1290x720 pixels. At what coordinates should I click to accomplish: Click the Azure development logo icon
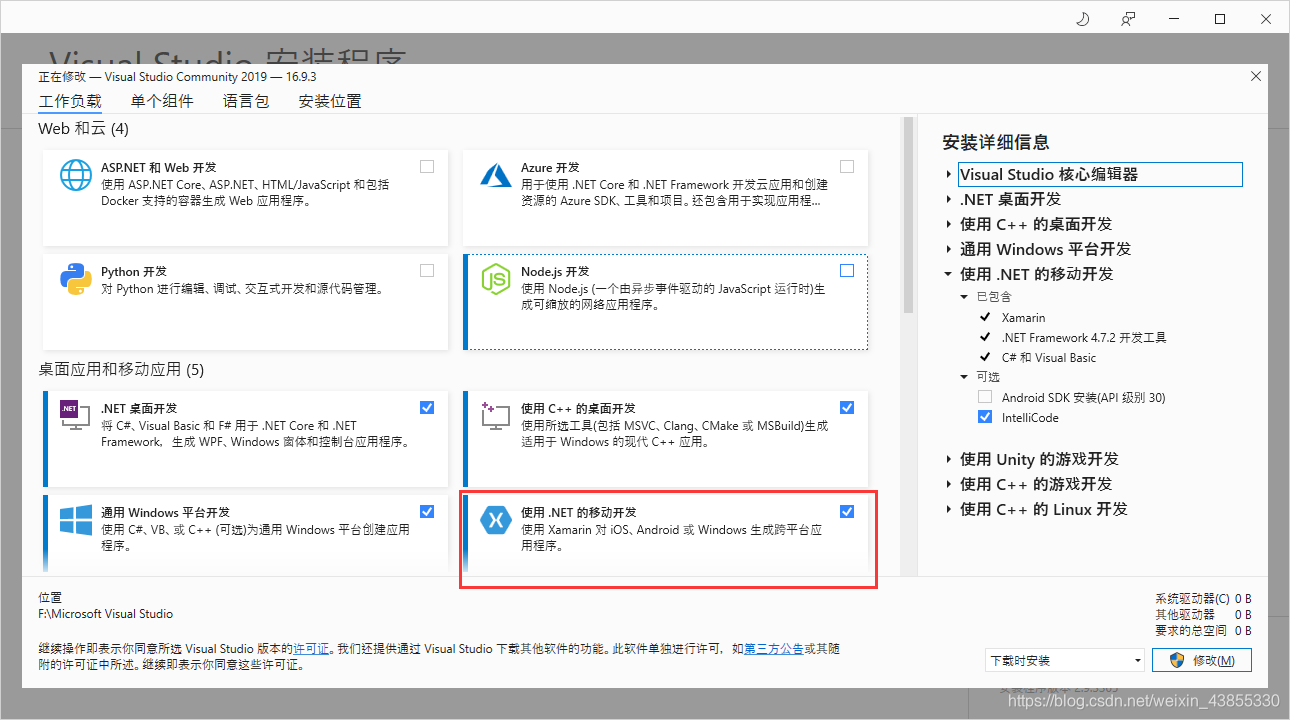(496, 176)
